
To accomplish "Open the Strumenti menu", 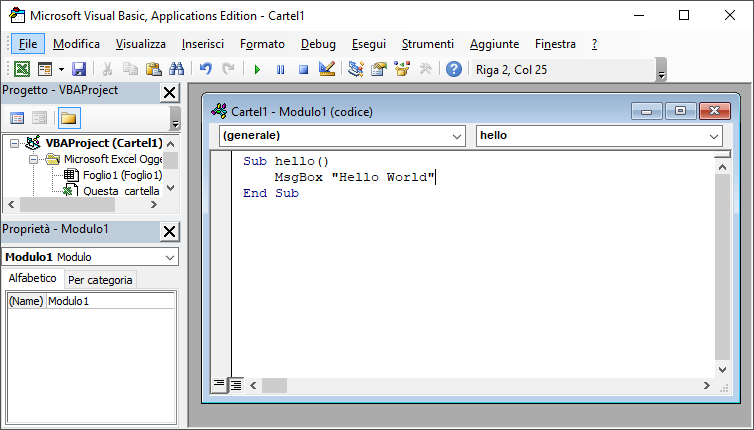I will tap(428, 44).
